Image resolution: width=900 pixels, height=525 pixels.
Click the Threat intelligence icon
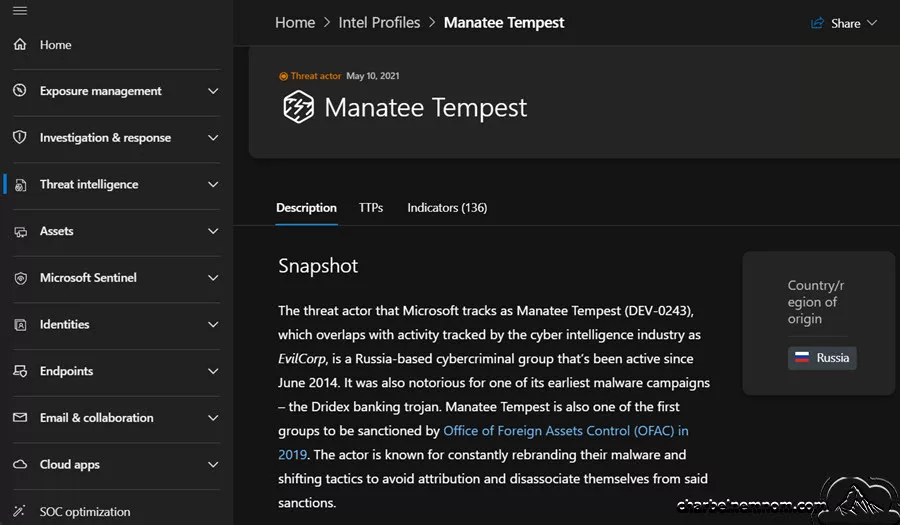(20, 184)
